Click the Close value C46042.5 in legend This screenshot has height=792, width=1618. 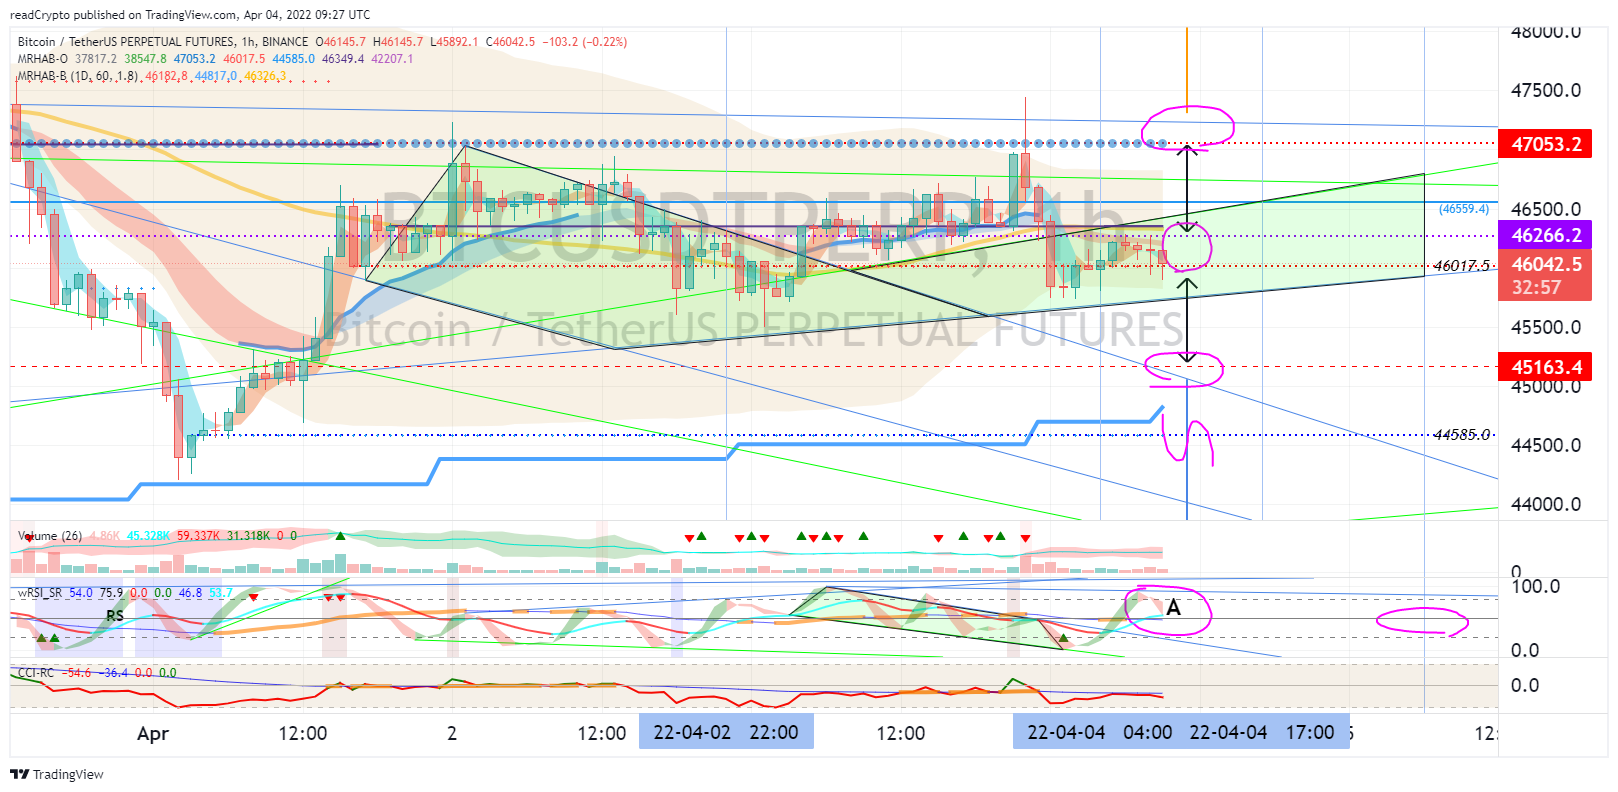511,42
